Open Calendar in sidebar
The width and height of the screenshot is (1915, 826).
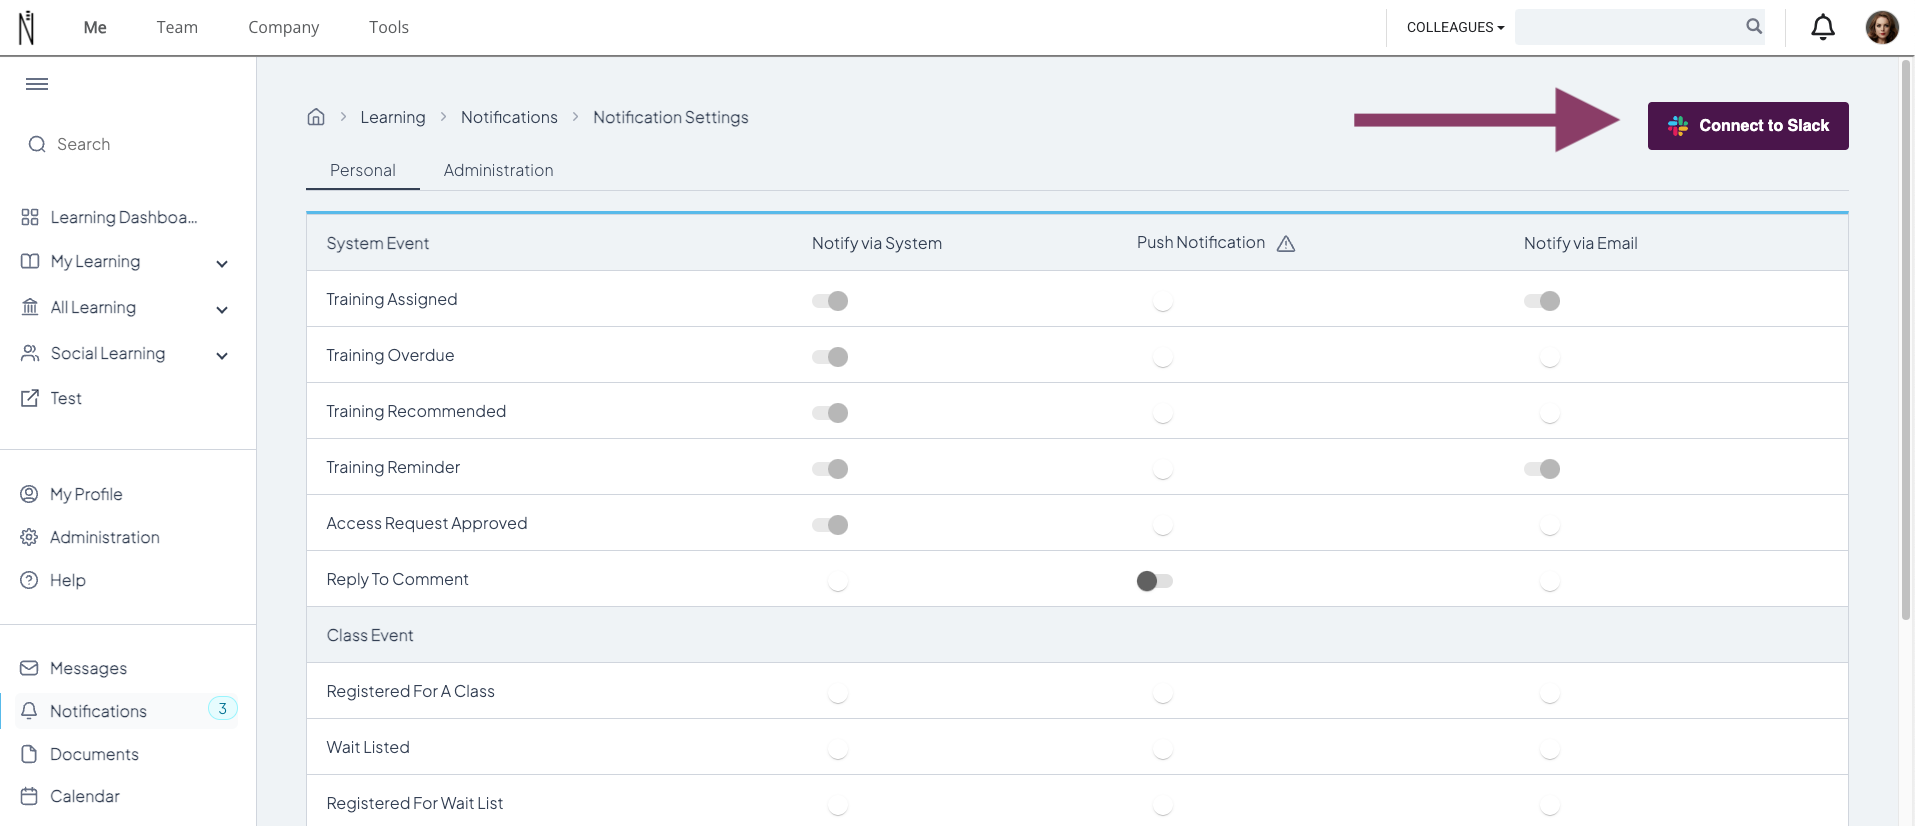pos(85,796)
